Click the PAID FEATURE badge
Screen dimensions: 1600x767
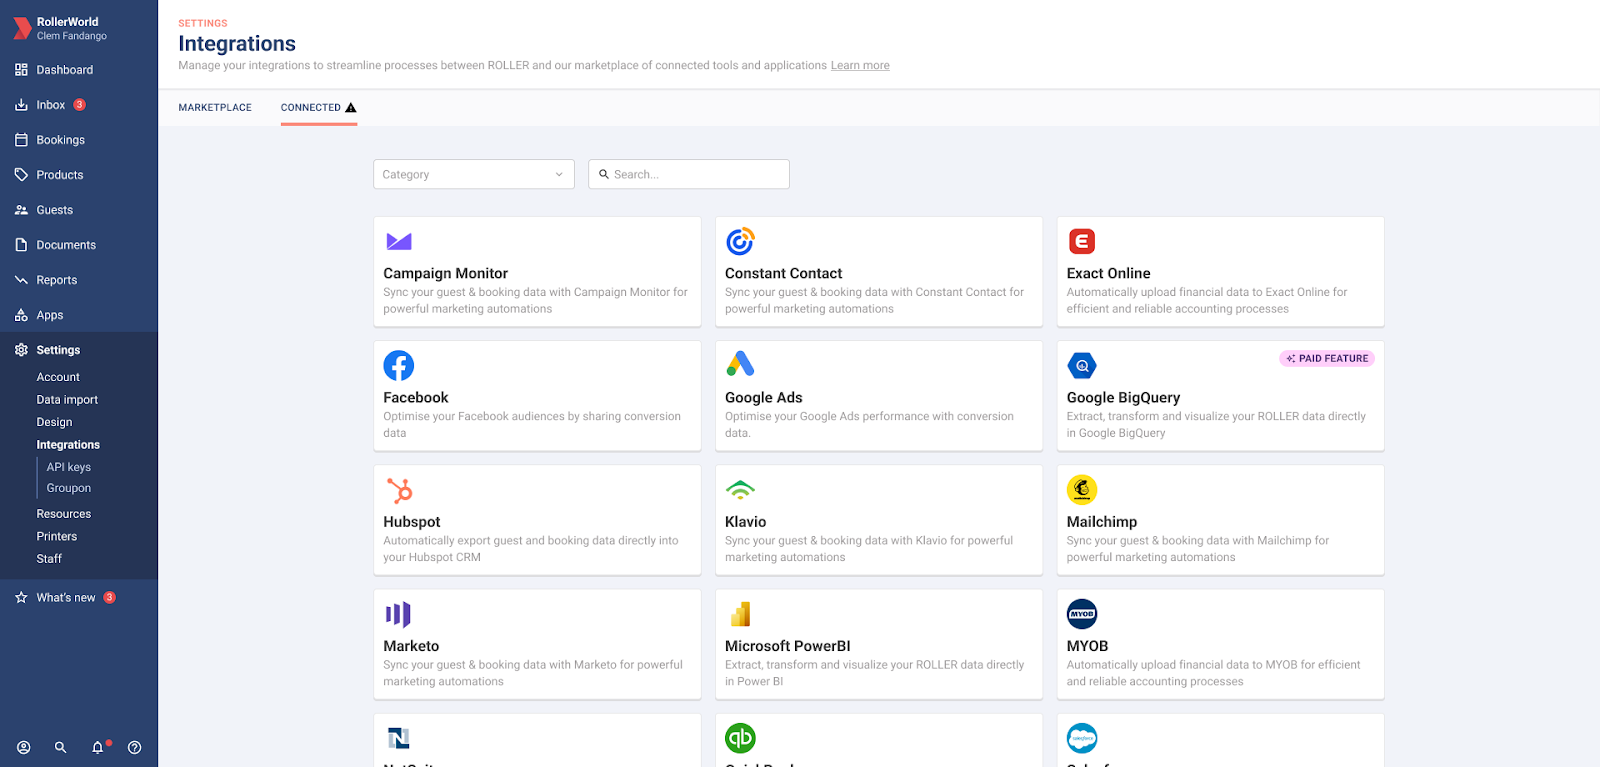click(1327, 358)
